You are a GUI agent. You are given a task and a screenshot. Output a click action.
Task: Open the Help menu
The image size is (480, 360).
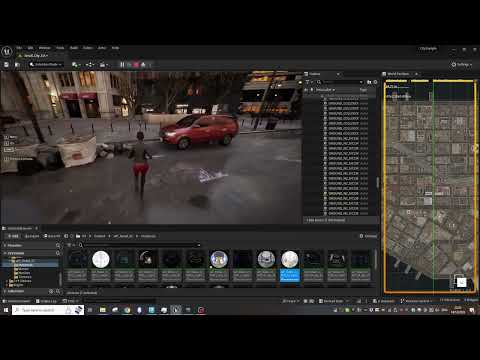point(115,48)
